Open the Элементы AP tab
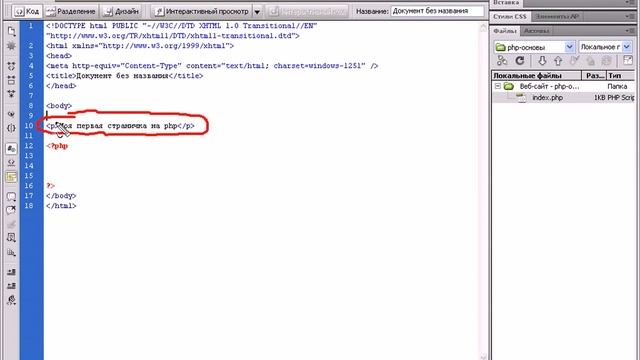This screenshot has height=360, width=640. 557,17
